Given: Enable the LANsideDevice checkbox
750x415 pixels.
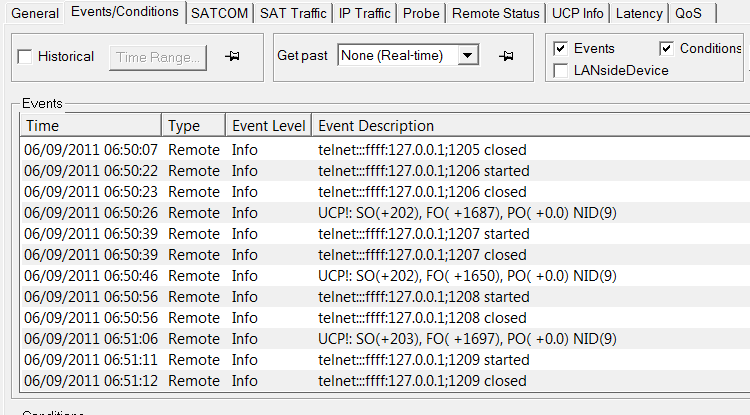Looking at the screenshot, I should [560, 71].
